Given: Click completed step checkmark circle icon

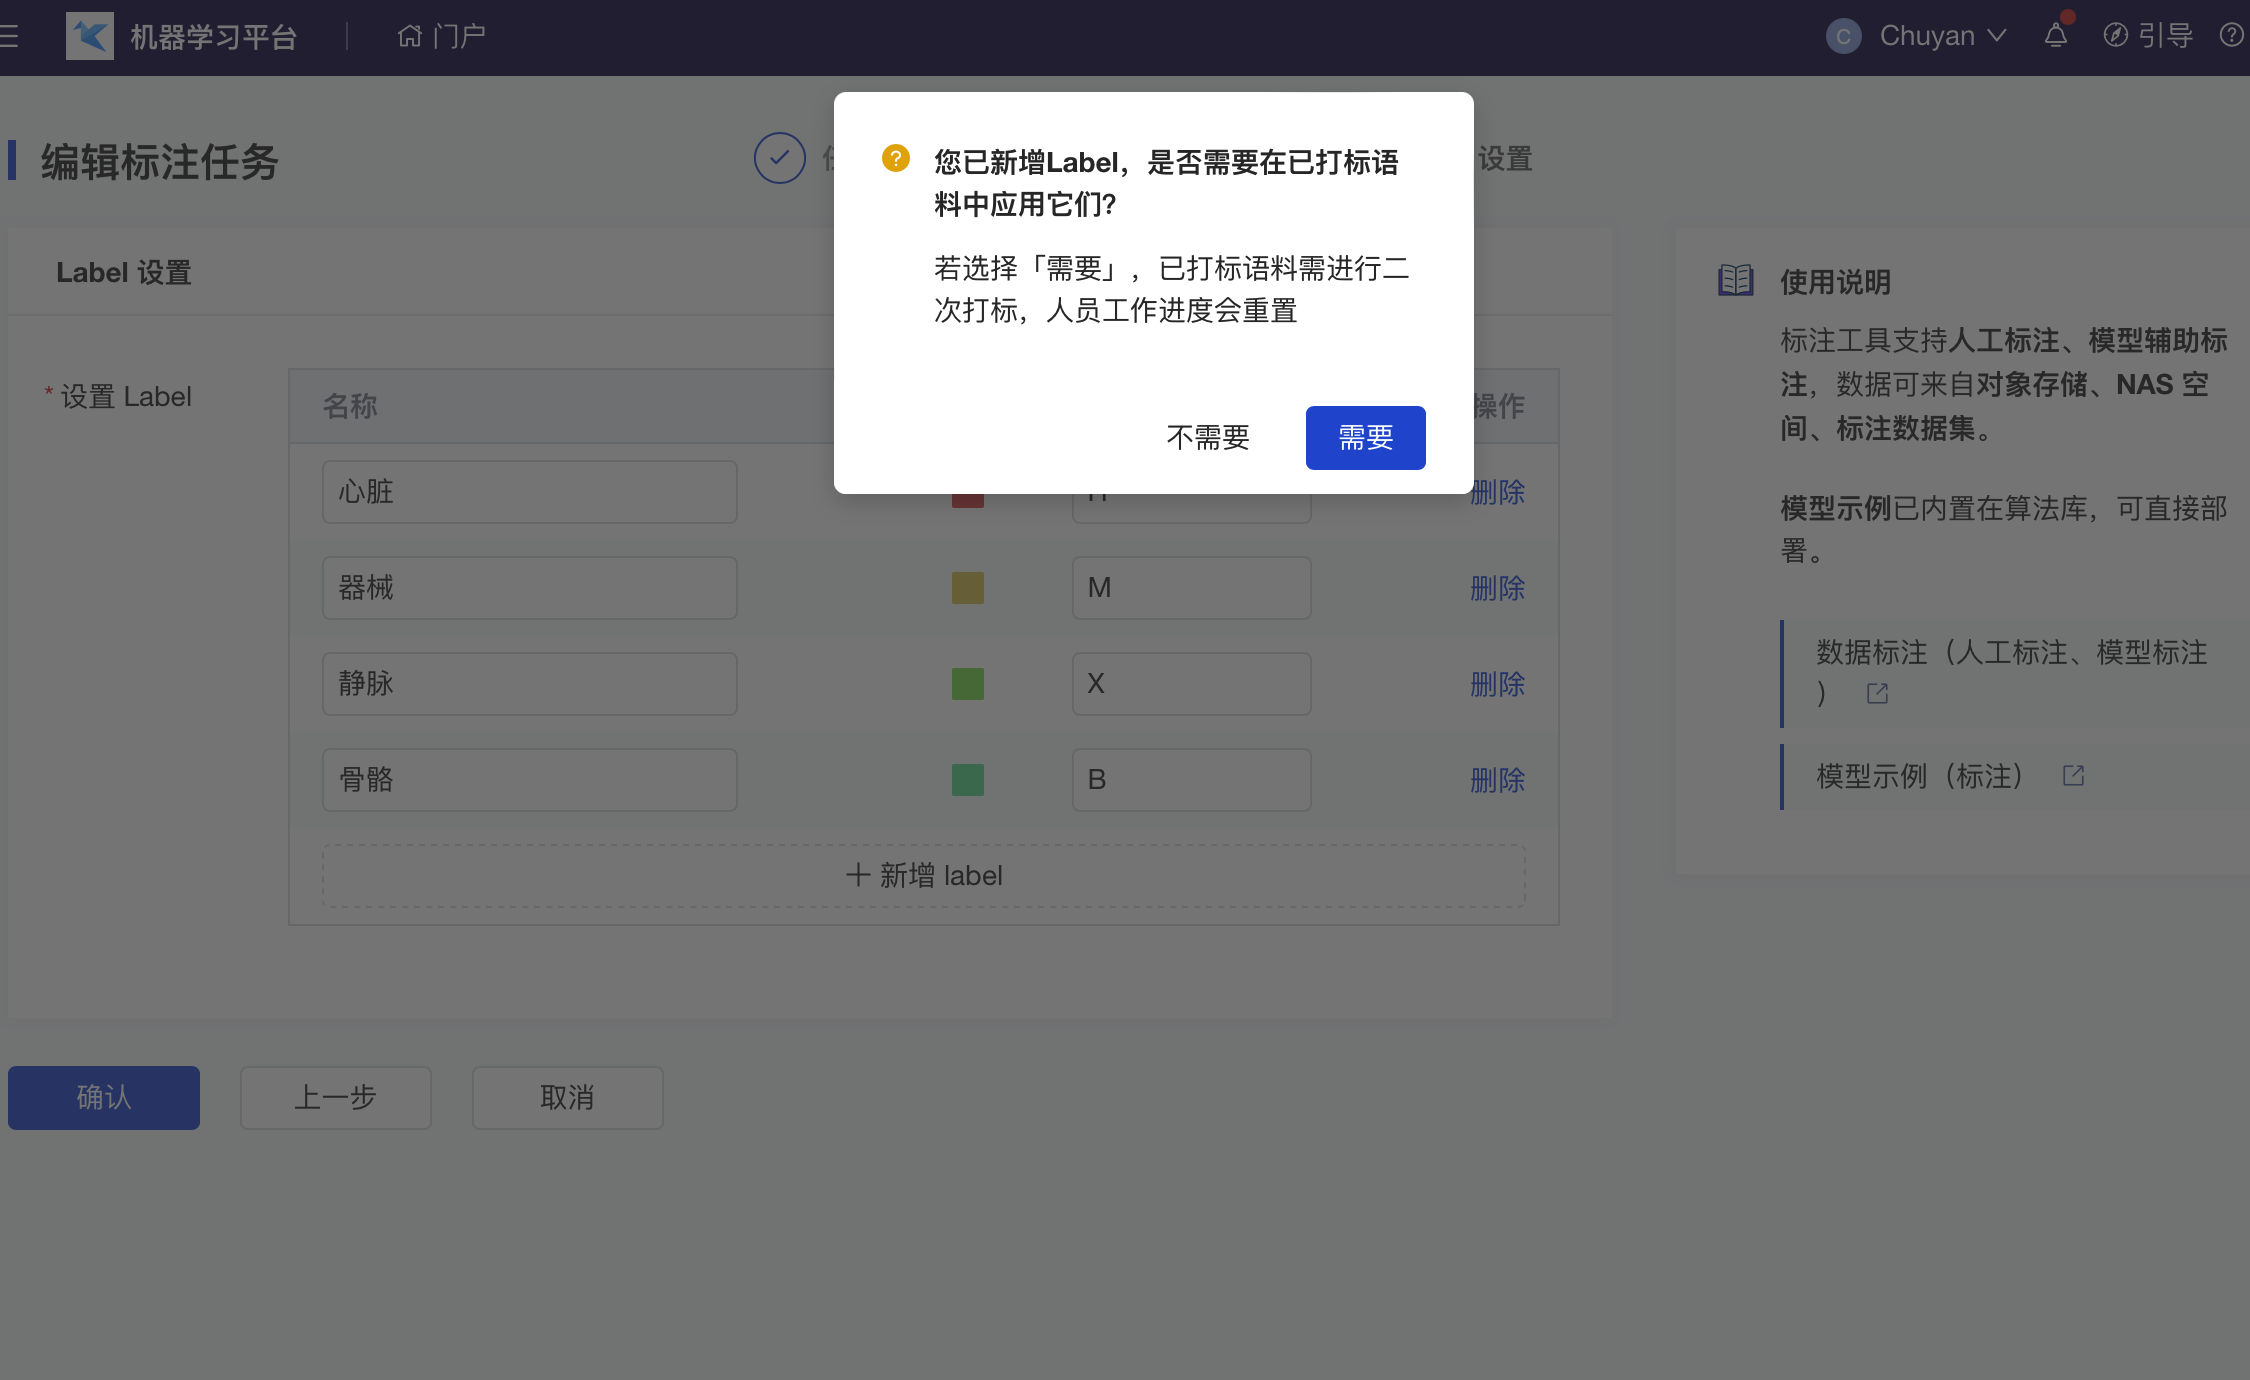Looking at the screenshot, I should point(779,158).
